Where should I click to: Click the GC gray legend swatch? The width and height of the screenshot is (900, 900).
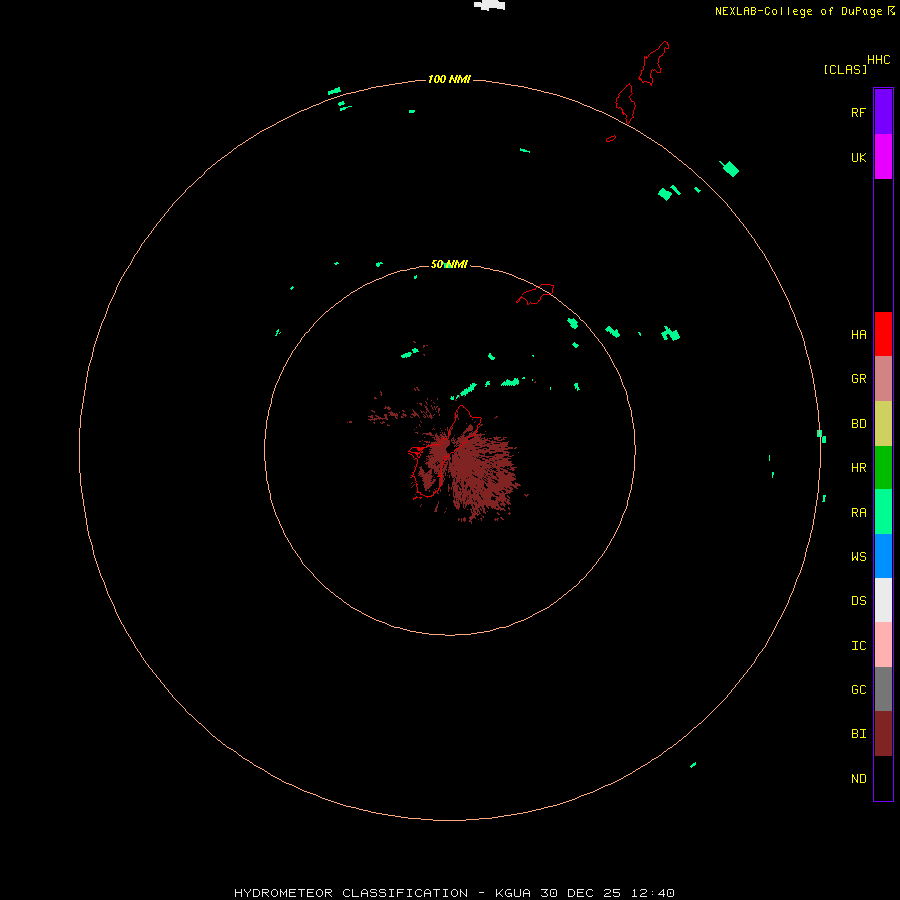pos(883,689)
